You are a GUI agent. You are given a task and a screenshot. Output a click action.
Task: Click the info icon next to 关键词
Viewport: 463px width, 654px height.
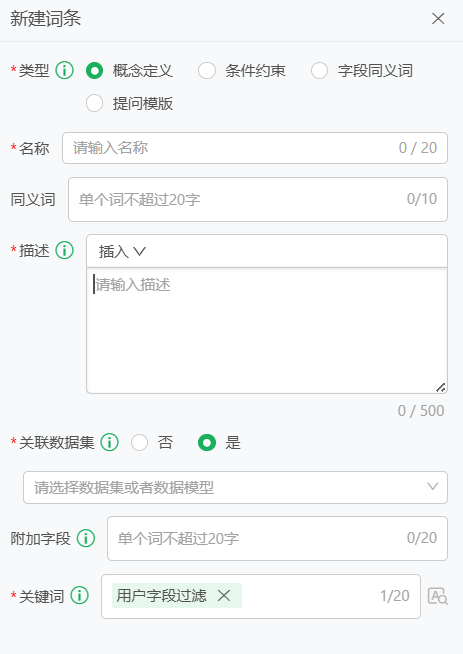tap(80, 595)
